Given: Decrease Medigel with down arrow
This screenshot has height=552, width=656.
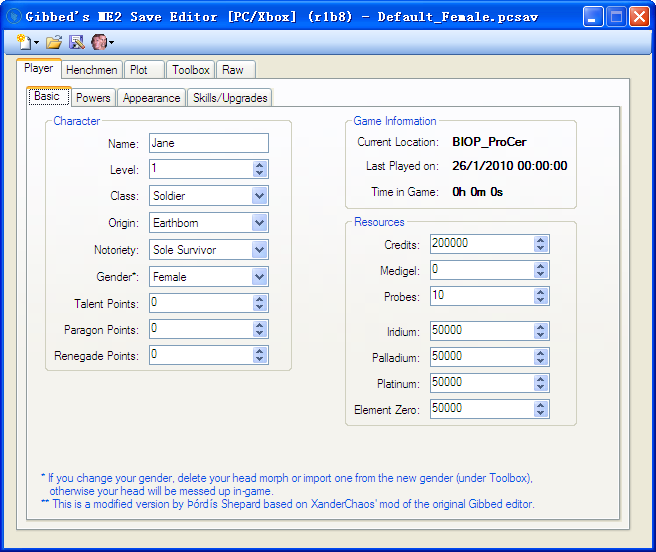Looking at the screenshot, I should point(541,274).
